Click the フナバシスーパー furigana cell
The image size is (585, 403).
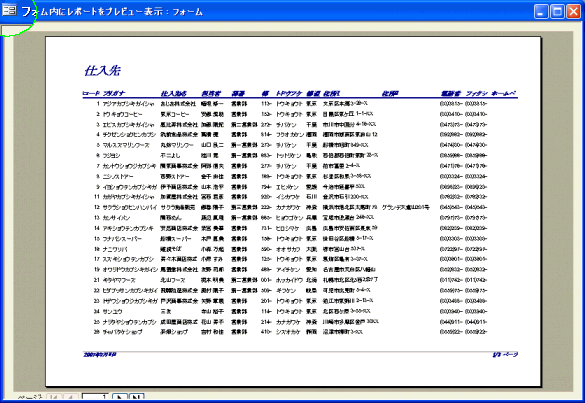[121, 239]
